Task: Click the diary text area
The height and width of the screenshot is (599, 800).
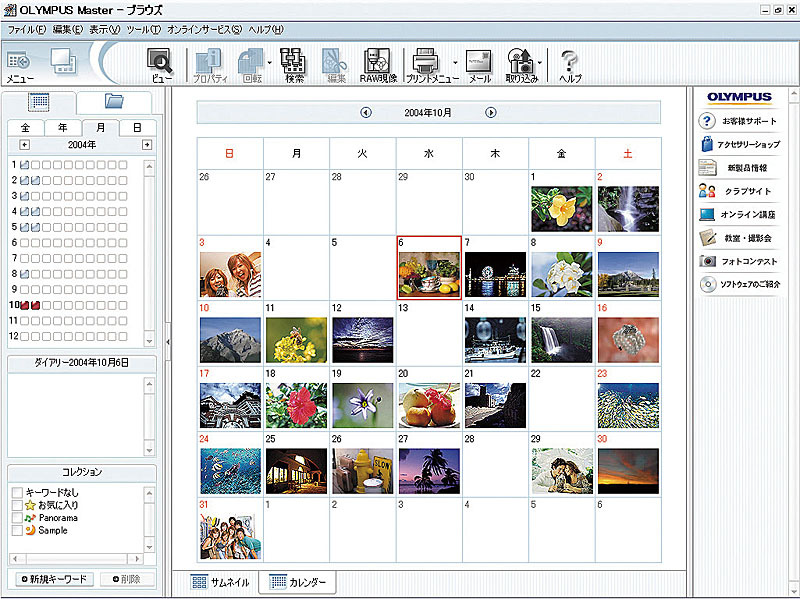Action: coord(77,415)
